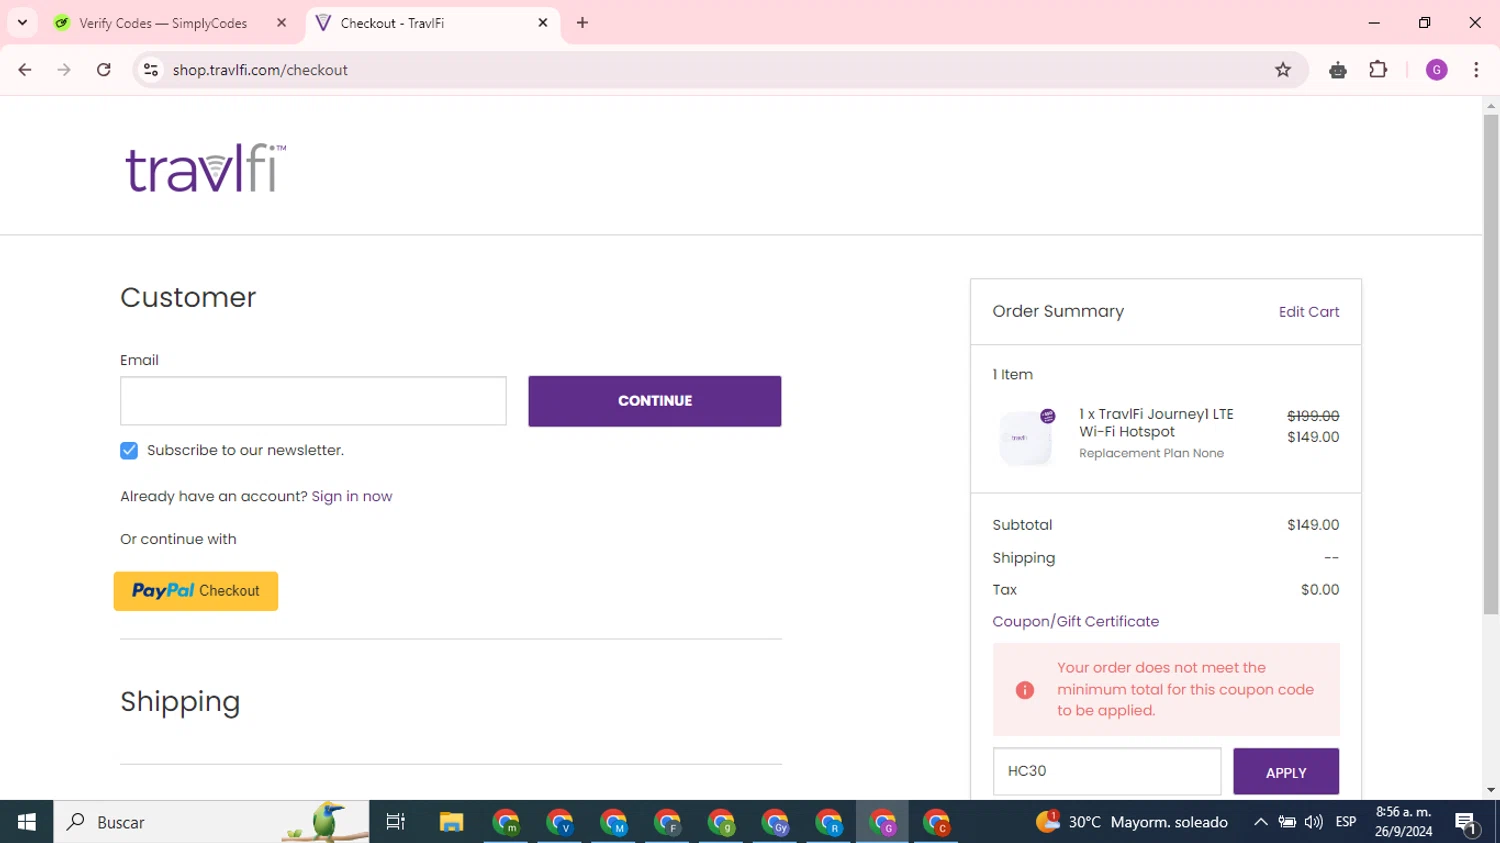Viewport: 1500px width, 843px height.
Task: Go back to the previous page
Action: (25, 70)
